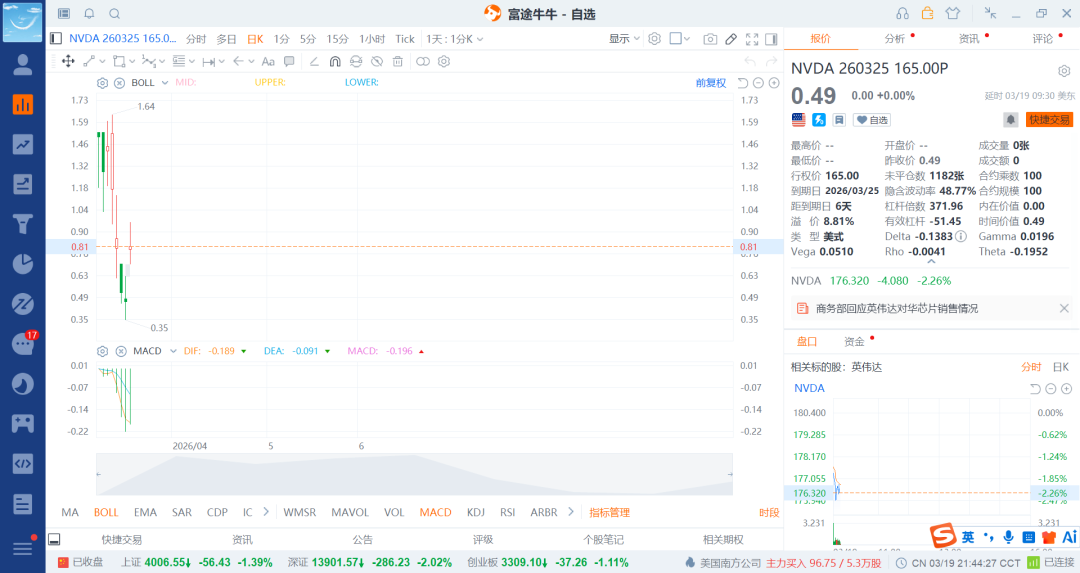The image size is (1080, 573).
Task: Select the 15分 chart period
Action: tap(338, 39)
